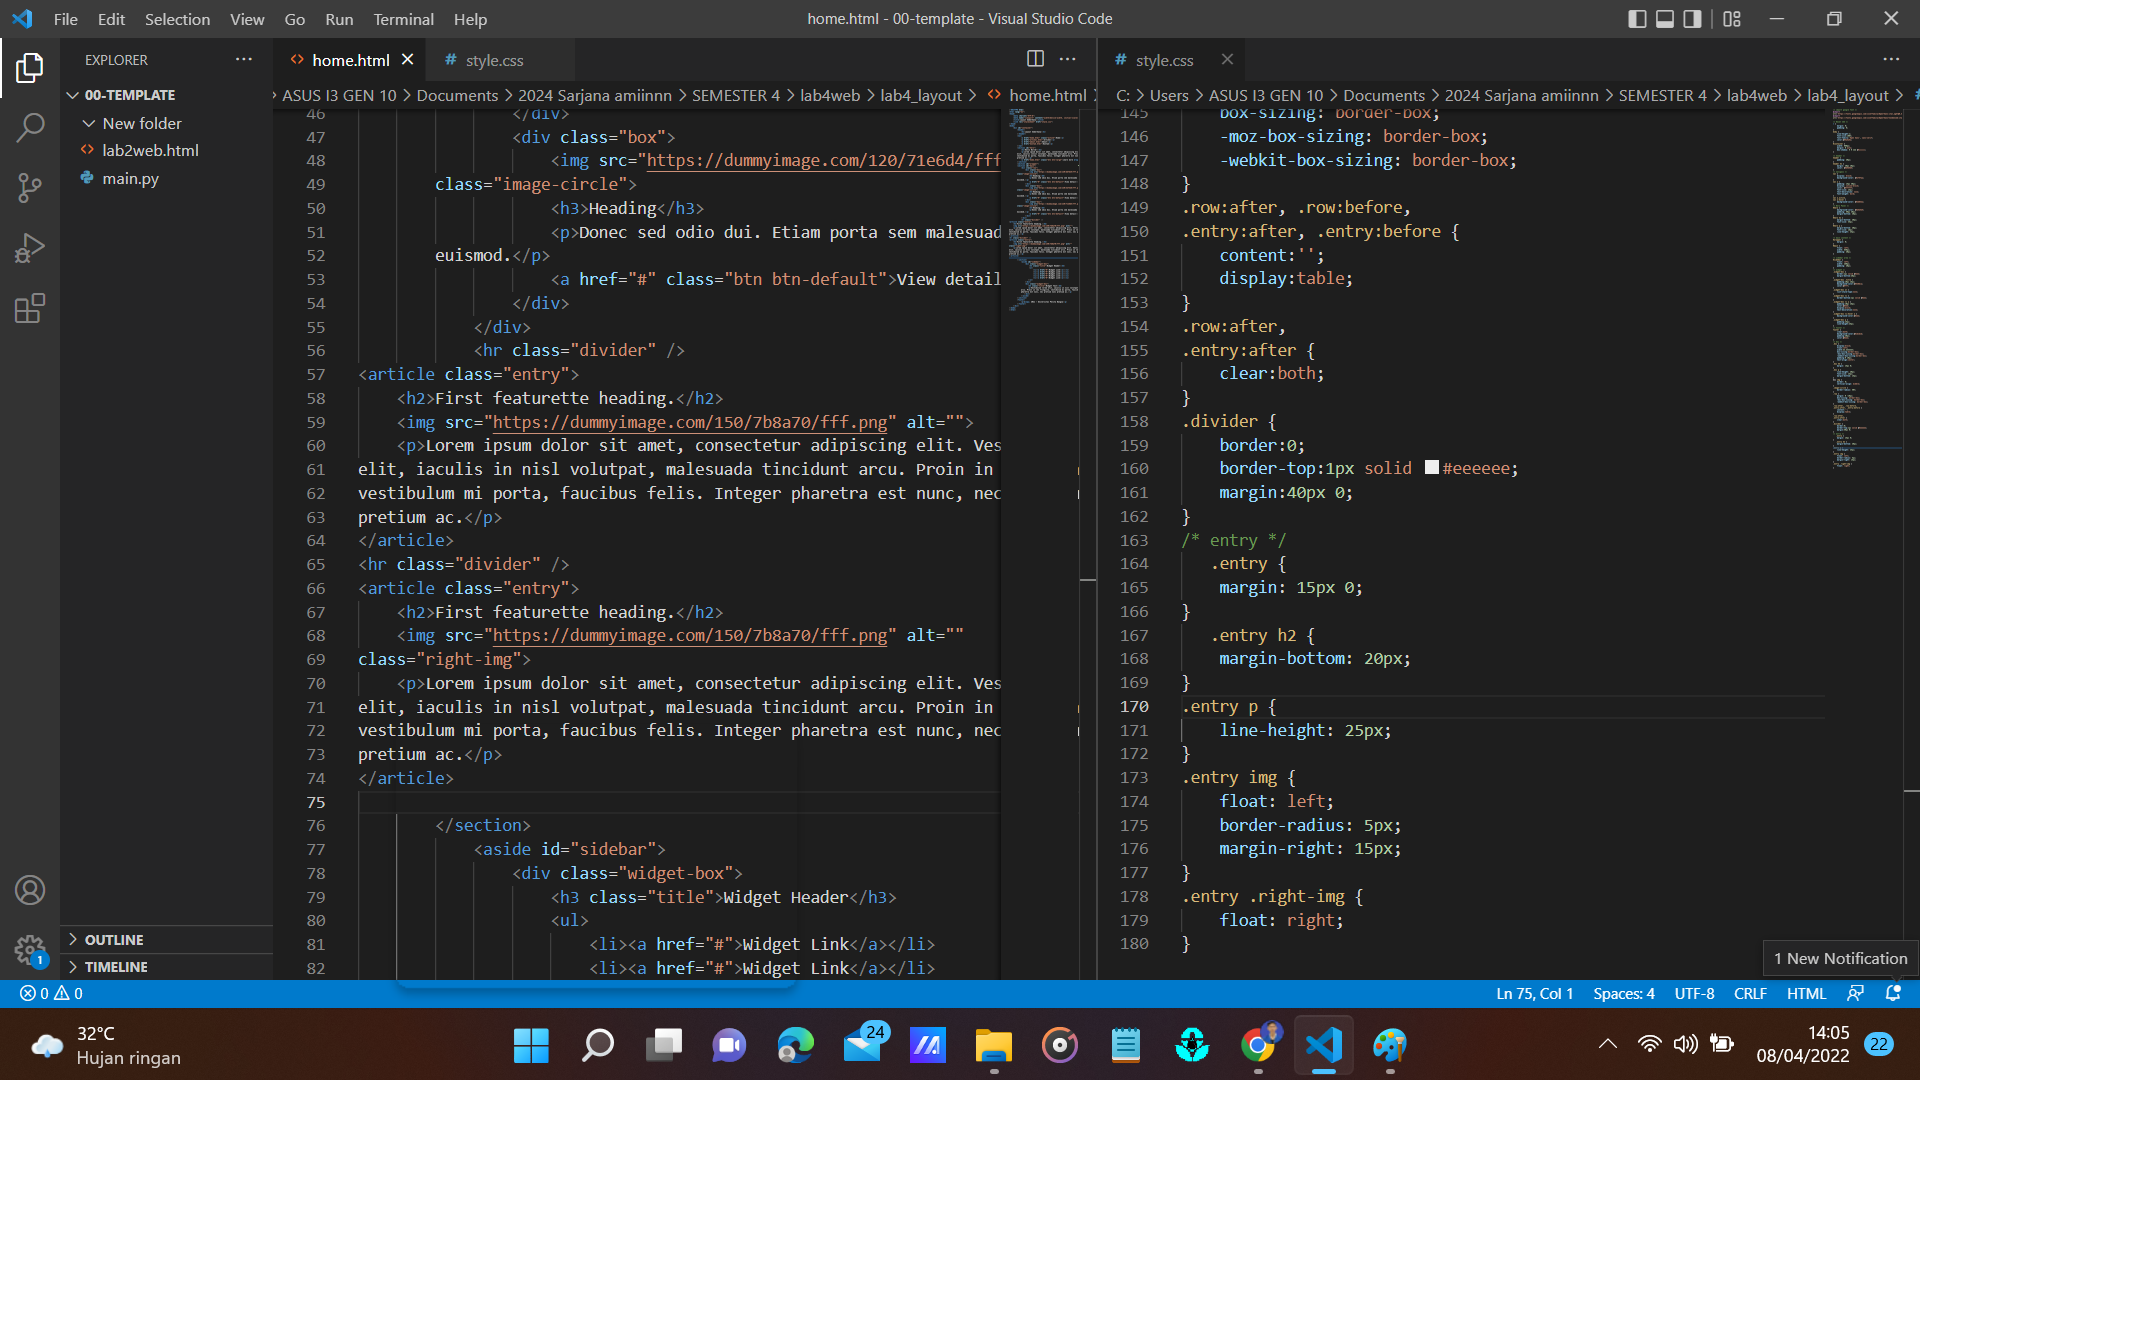The image size is (2140, 1338).
Task: Open the notifications bell in the status bar
Action: click(1893, 993)
